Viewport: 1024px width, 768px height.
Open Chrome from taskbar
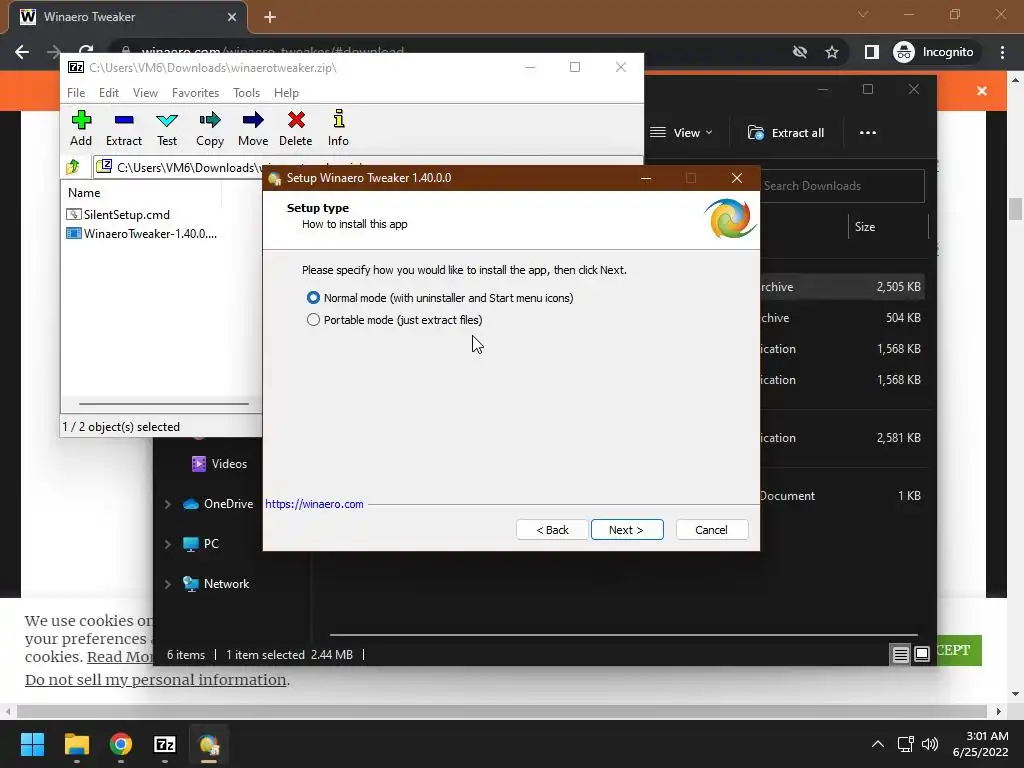tap(121, 744)
